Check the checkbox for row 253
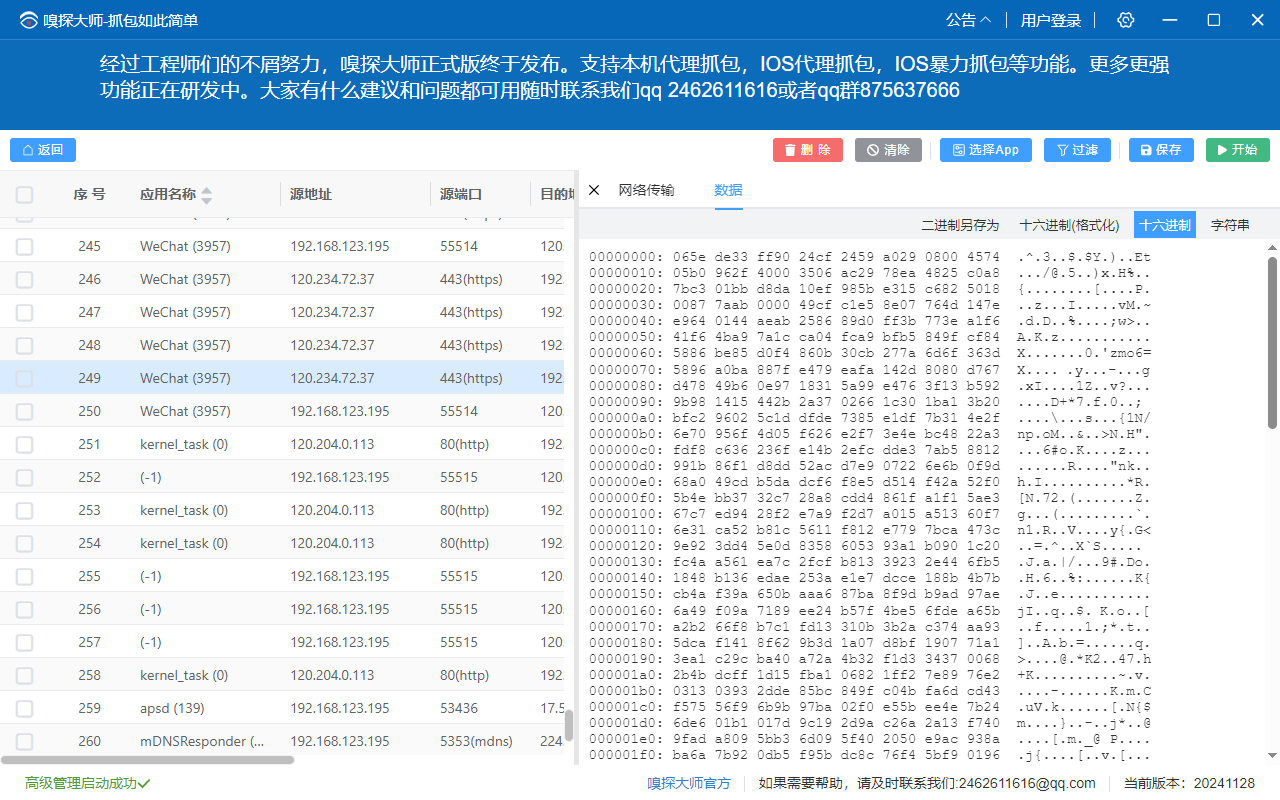Image resolution: width=1280 pixels, height=800 pixels. tap(25, 511)
